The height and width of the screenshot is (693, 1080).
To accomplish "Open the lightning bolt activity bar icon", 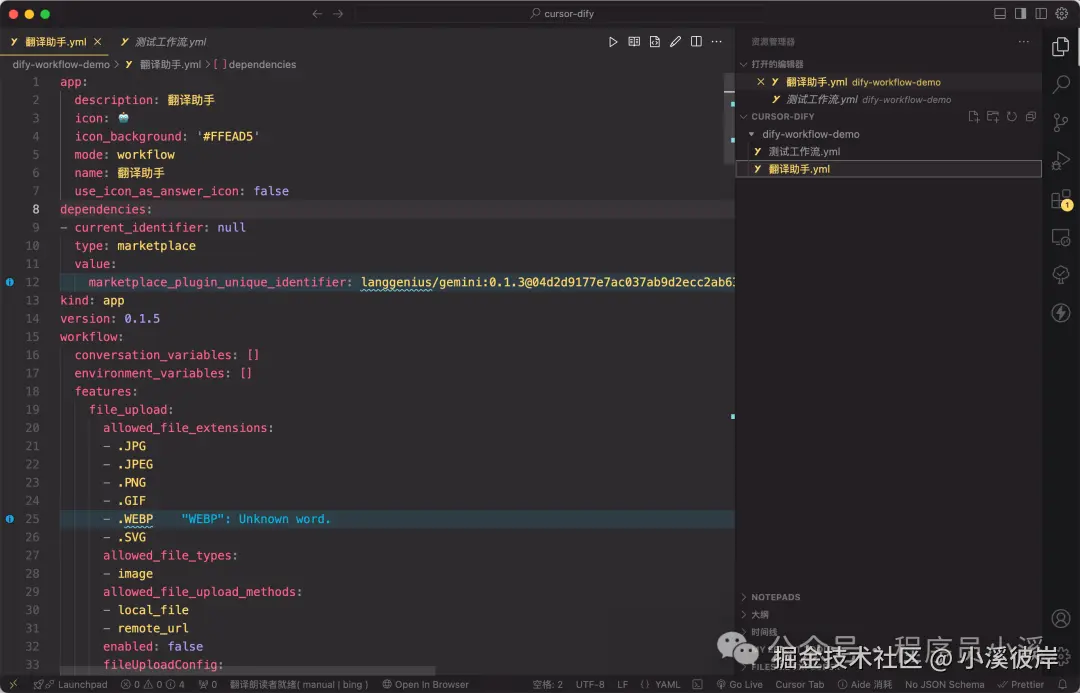I will coord(1061,313).
